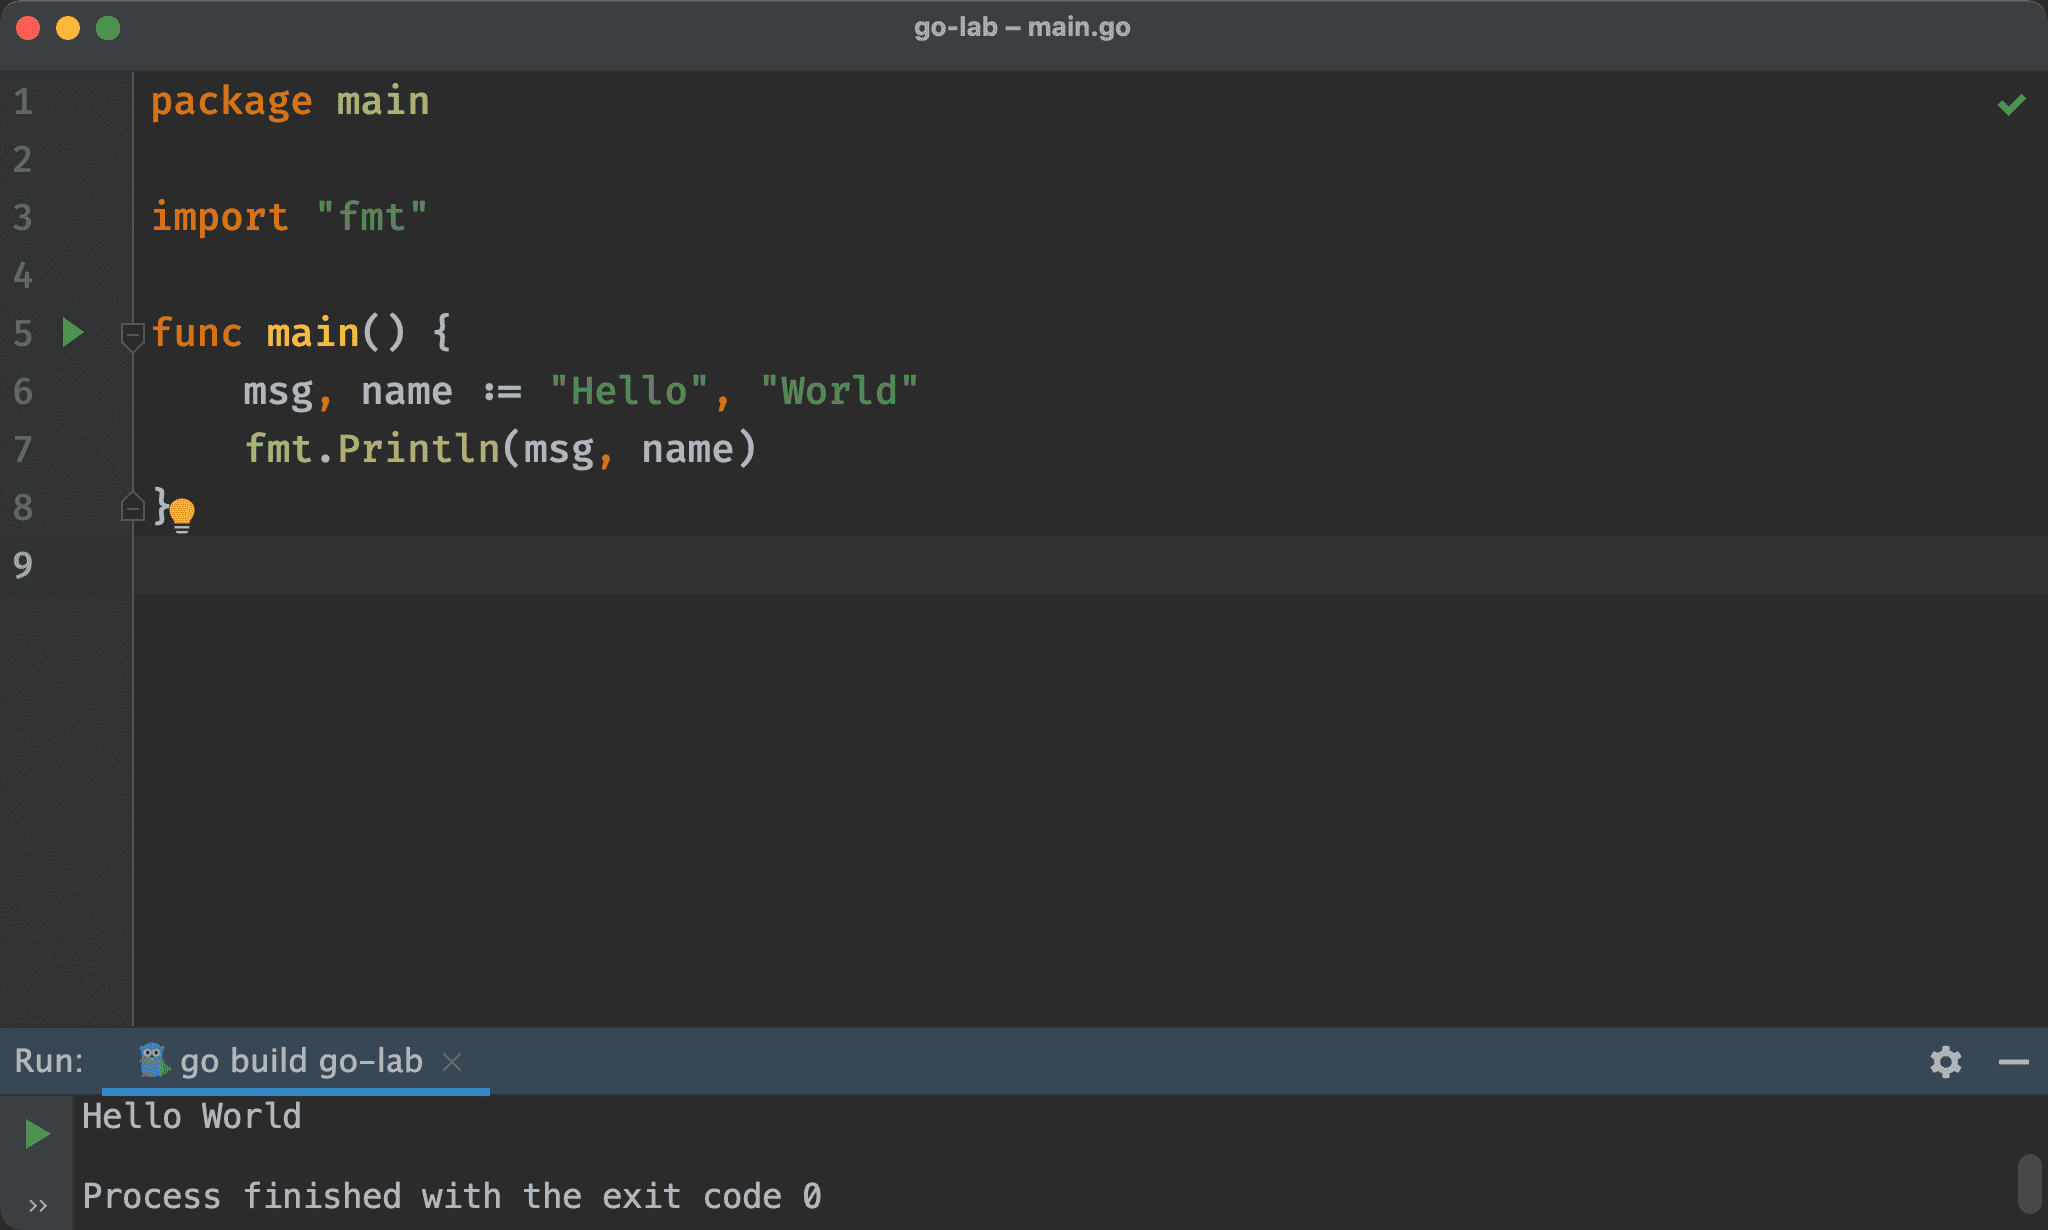Viewport: 2048px width, 1230px height.
Task: Click line number 1 in the gutter
Action: [x=23, y=102]
